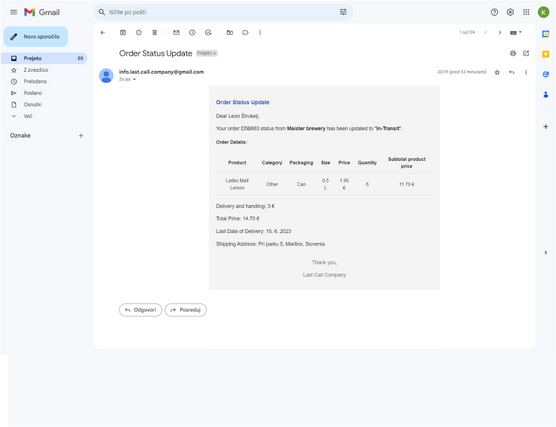This screenshot has height=427, width=556.
Task: Click Odgovori reply button
Action: [140, 310]
